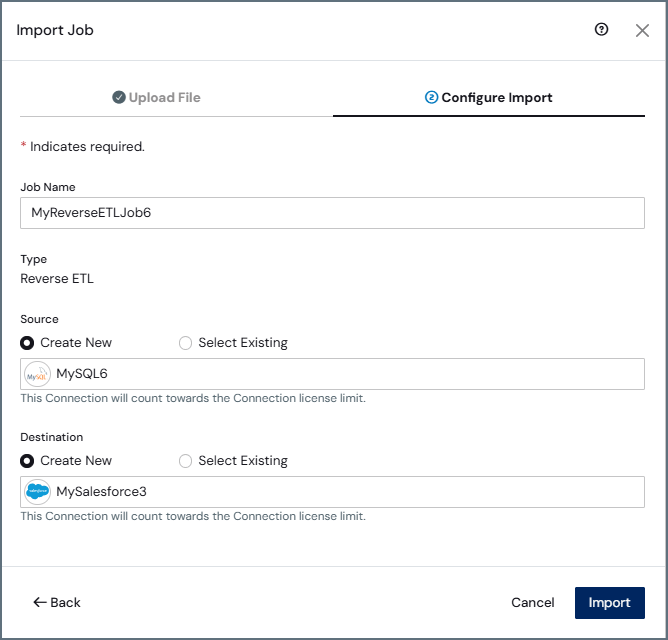Click the MySQL6 source connection field
668x640 pixels.
(x=332, y=374)
